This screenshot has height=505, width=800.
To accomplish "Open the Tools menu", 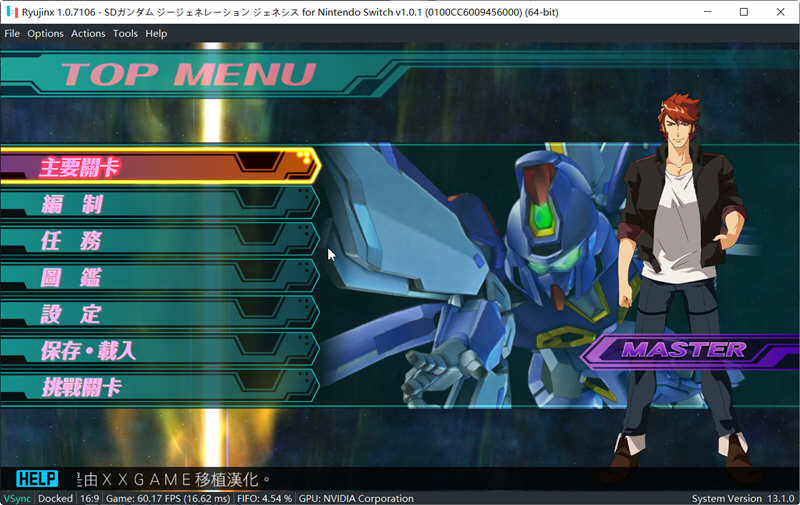I will point(126,34).
